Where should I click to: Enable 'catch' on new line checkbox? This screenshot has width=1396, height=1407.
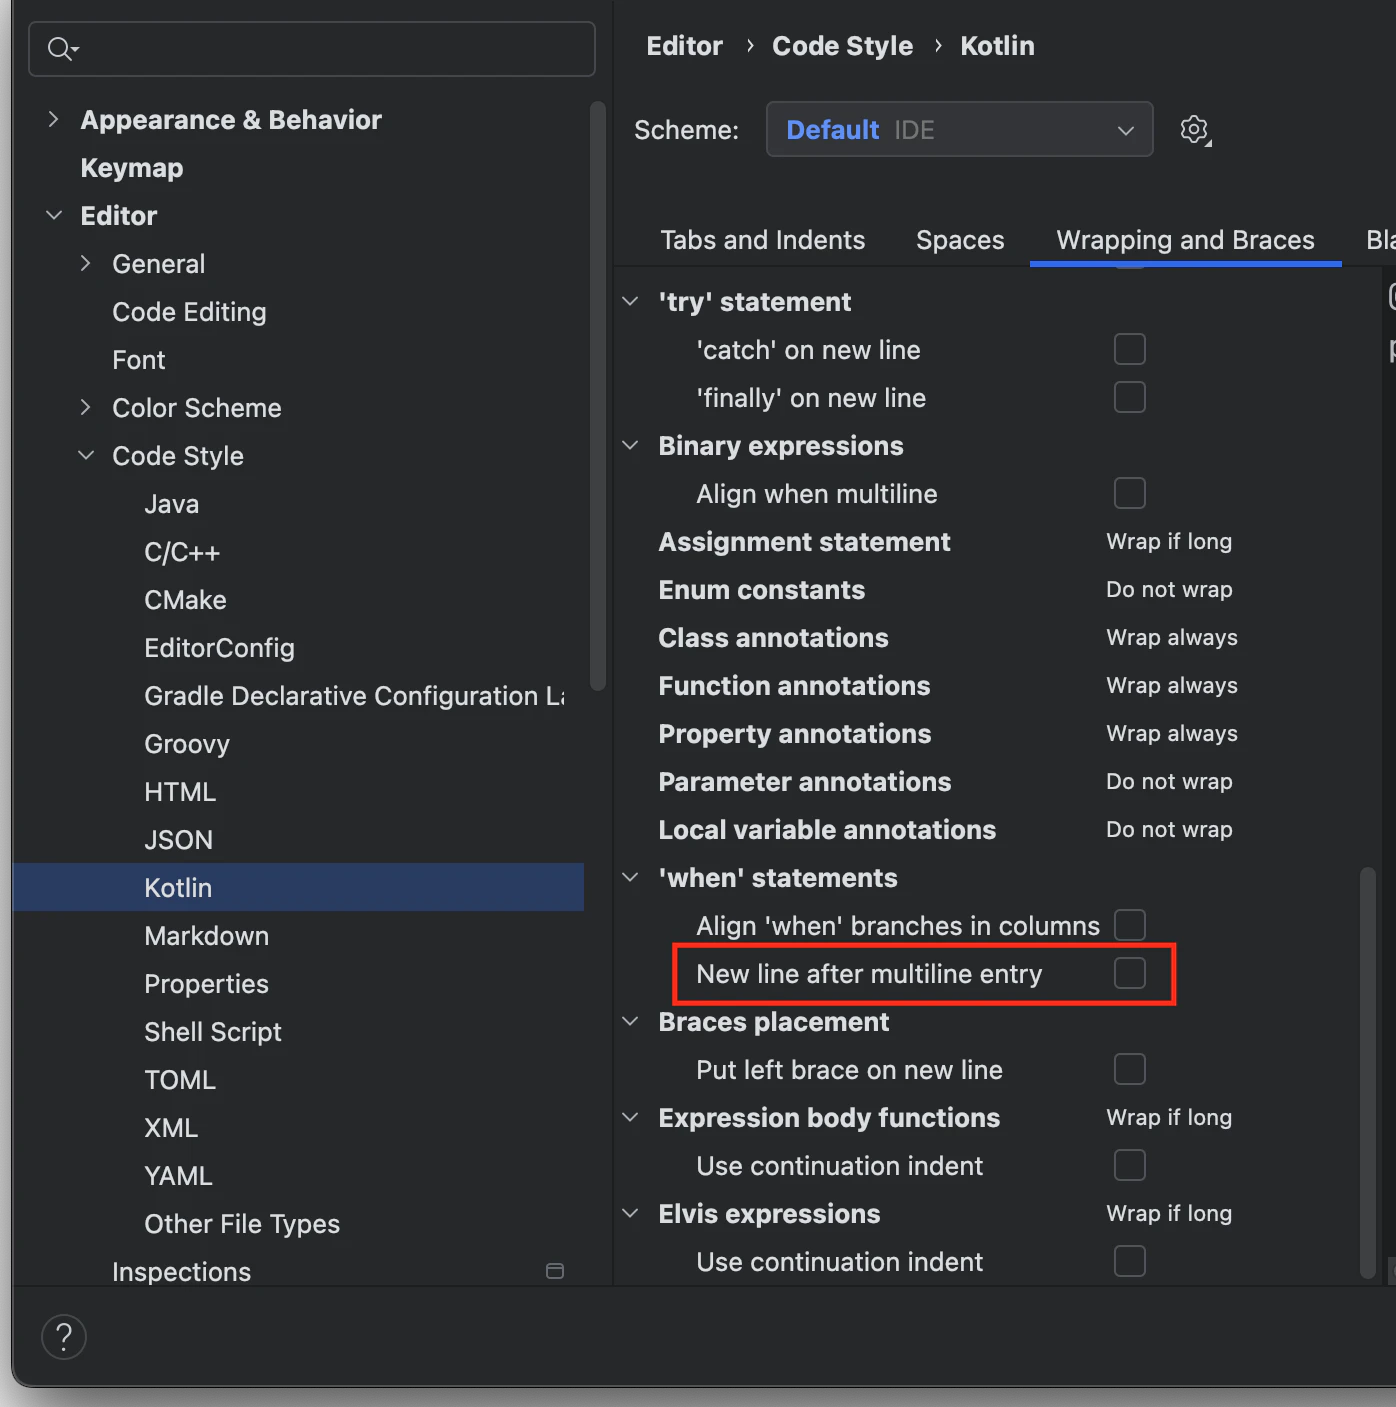(x=1130, y=350)
